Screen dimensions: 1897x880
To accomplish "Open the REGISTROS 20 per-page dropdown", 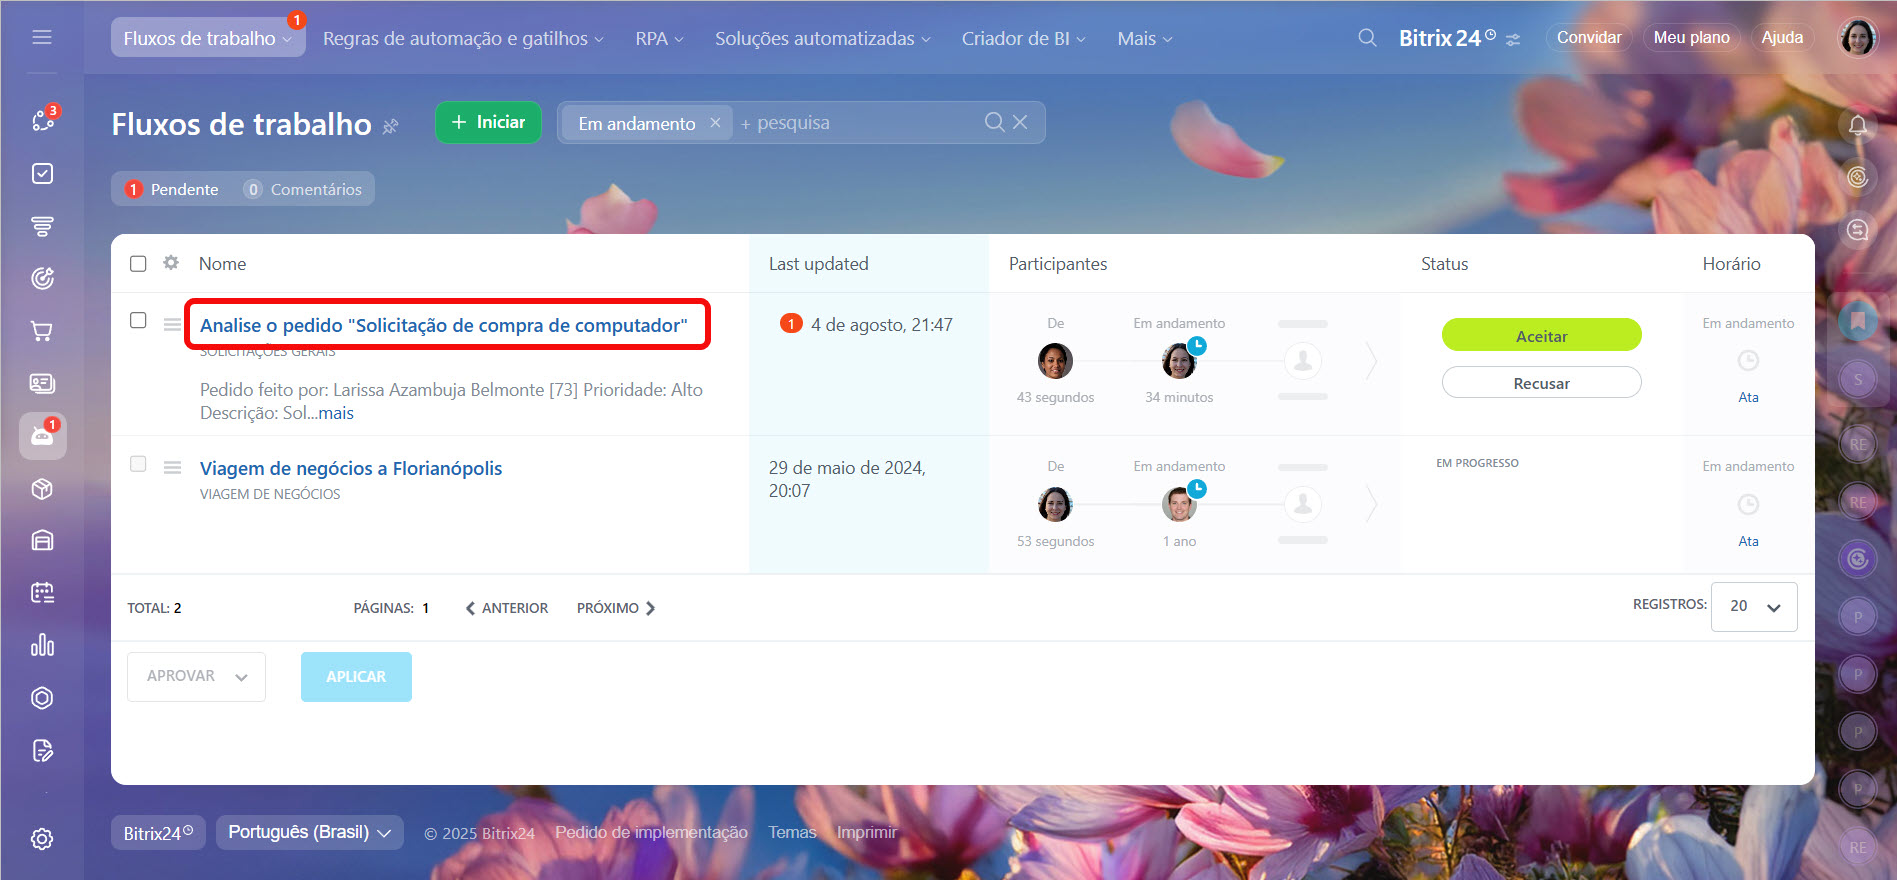I will pos(1754,606).
